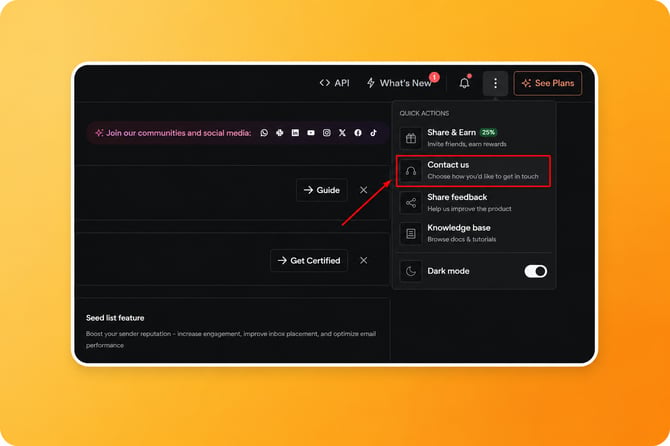Open Knowledge base from quick actions
This screenshot has height=446, width=670.
point(473,233)
